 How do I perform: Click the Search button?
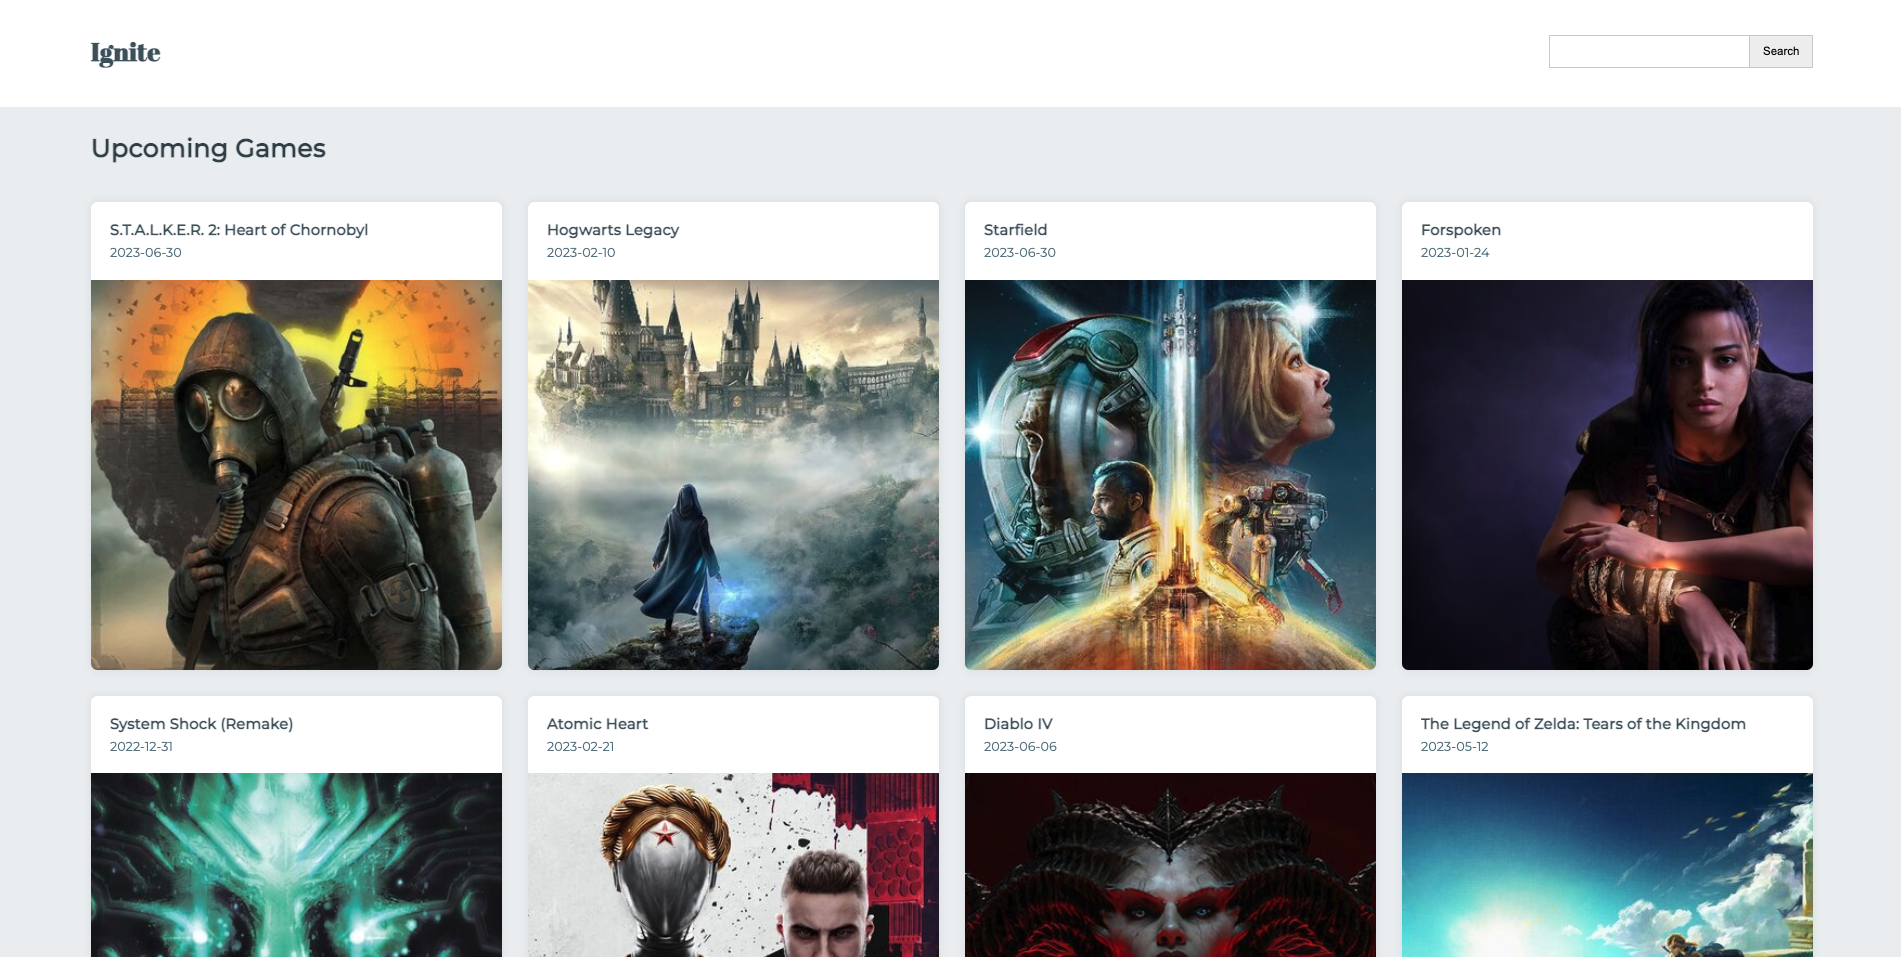(x=1780, y=51)
